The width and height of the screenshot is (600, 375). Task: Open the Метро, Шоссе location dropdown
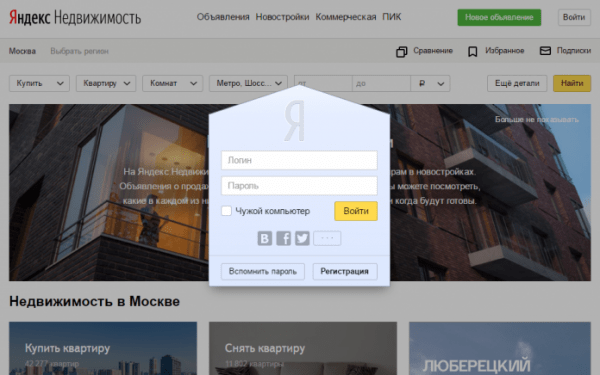[x=248, y=83]
